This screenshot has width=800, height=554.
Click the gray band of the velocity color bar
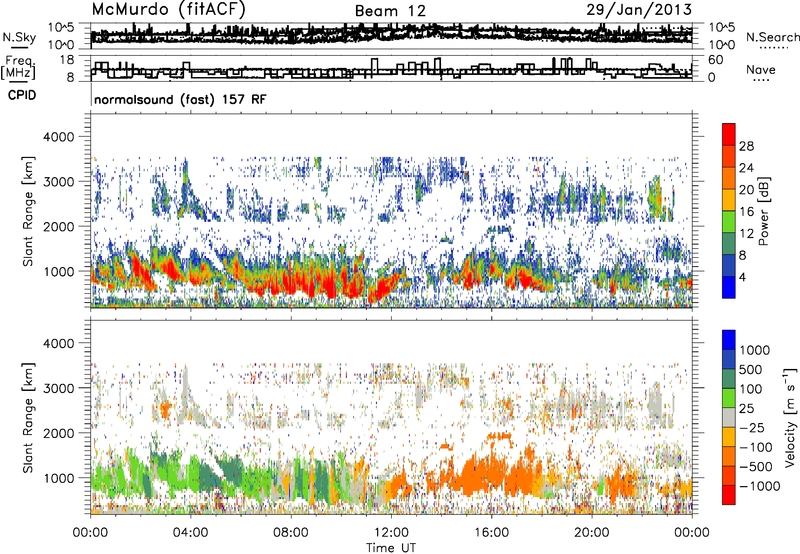point(729,418)
